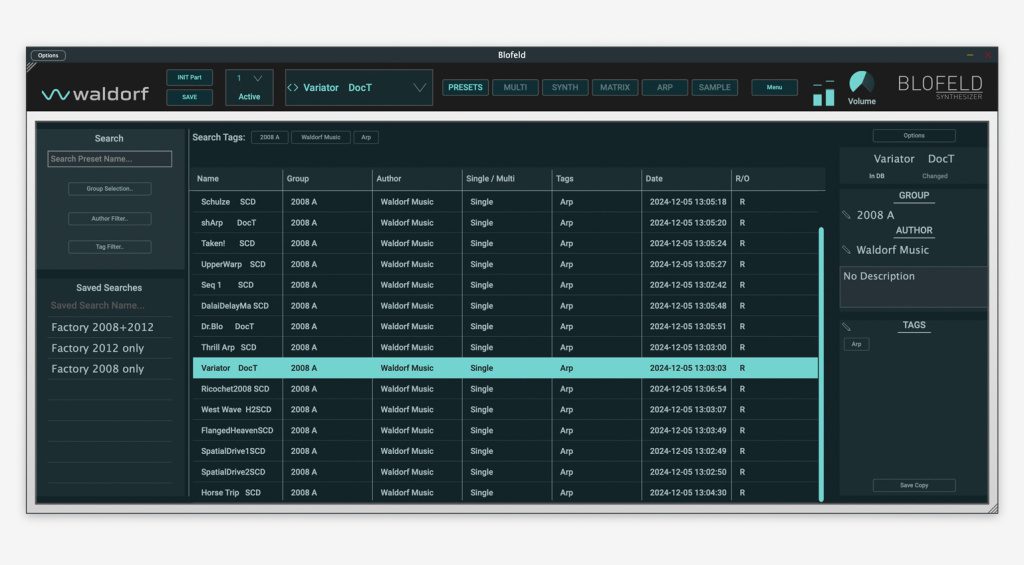
Task: Sort by the Date column header
Action: [x=686, y=178]
